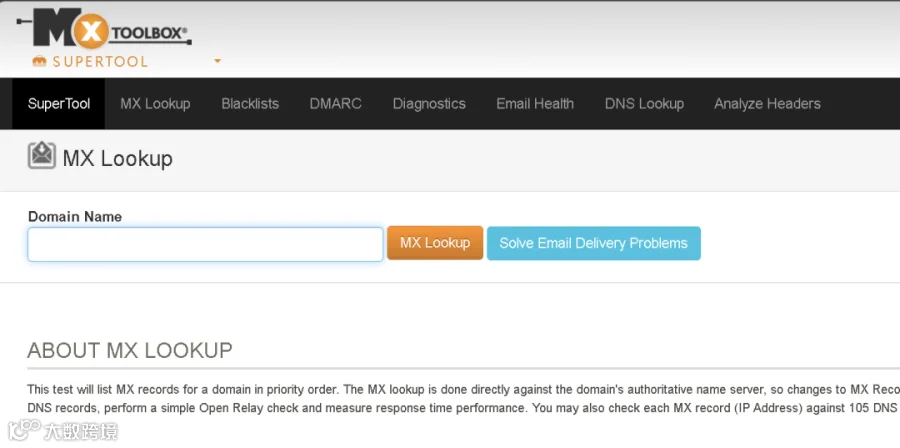Click the MX Lookup envelope icon
The width and height of the screenshot is (900, 448).
(x=41, y=155)
